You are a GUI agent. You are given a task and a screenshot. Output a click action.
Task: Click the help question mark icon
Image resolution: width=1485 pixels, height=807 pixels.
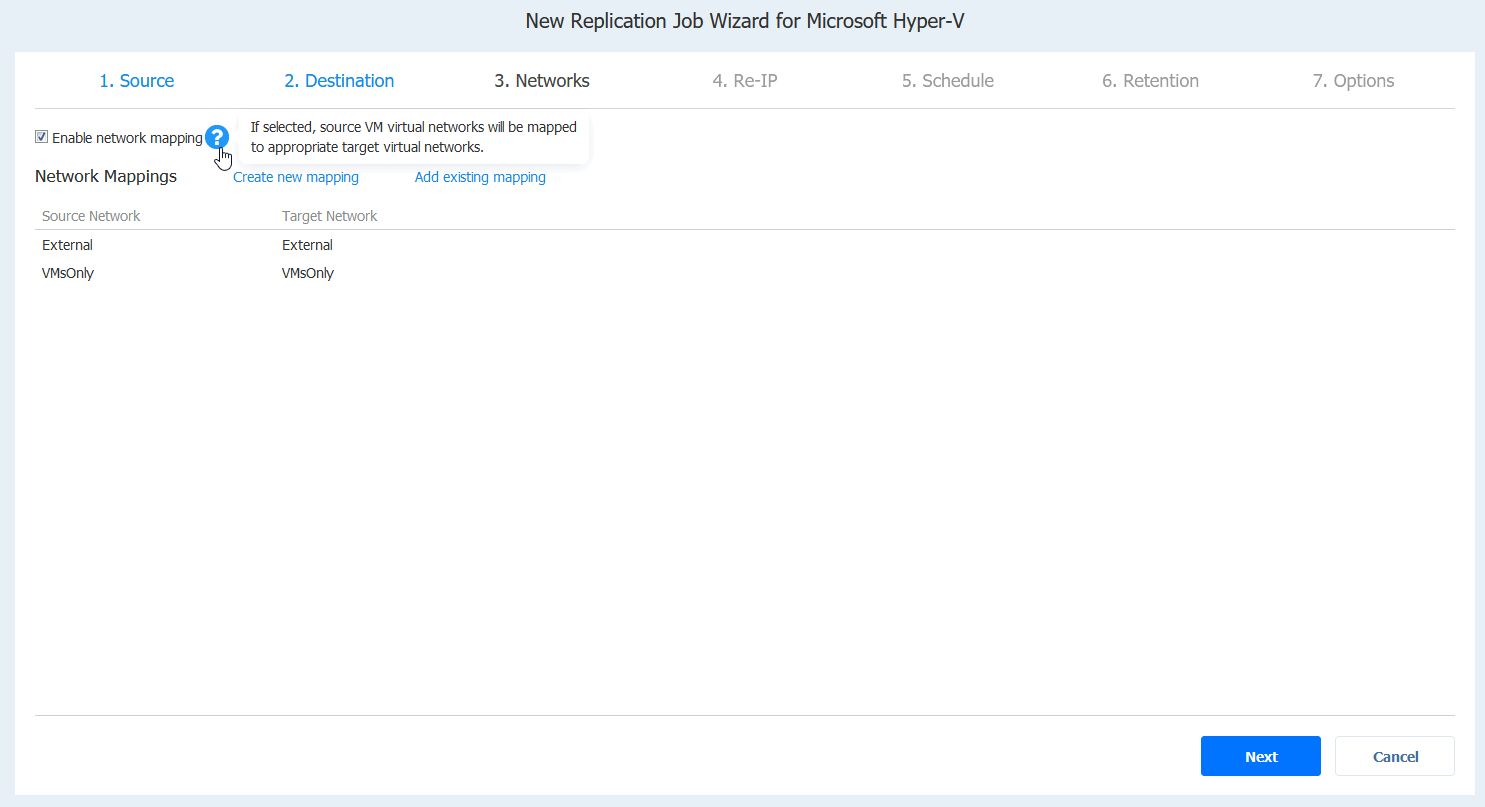pyautogui.click(x=217, y=137)
